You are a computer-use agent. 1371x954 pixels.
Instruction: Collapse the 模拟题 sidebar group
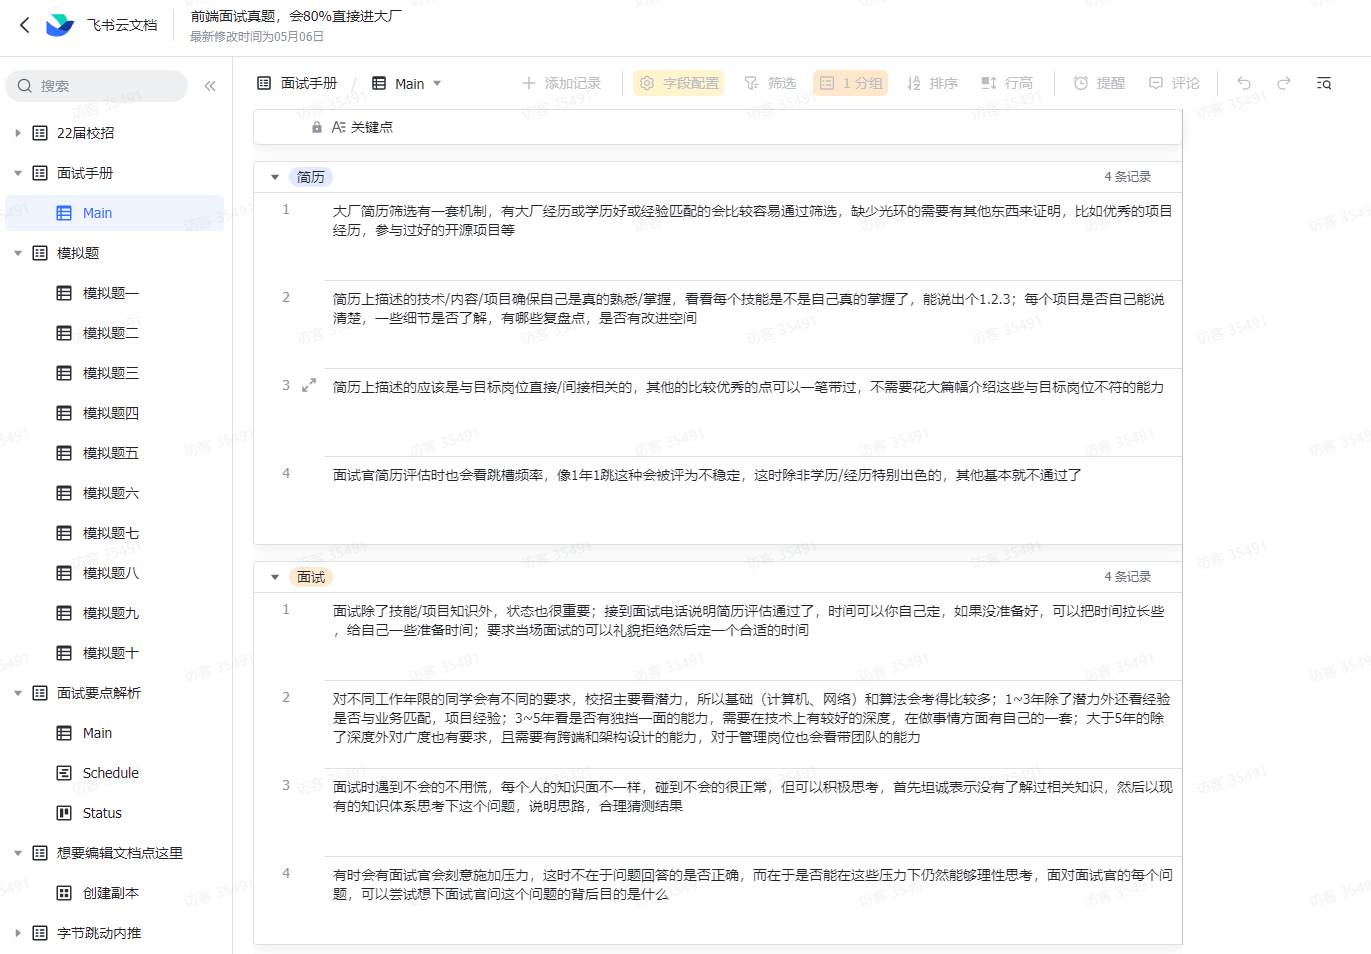(x=18, y=253)
